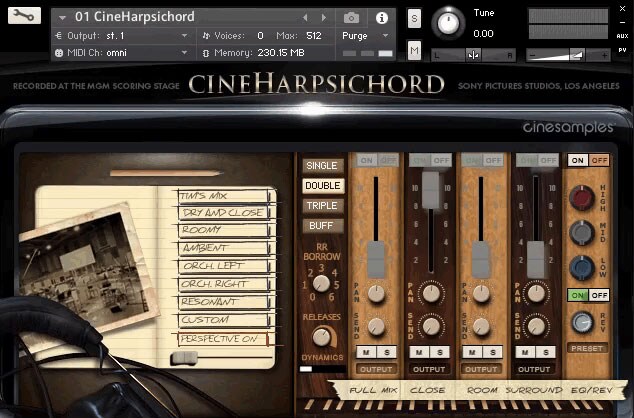Open the camera snapshot view
Viewport: 634px width, 418px height.
pyautogui.click(x=352, y=17)
